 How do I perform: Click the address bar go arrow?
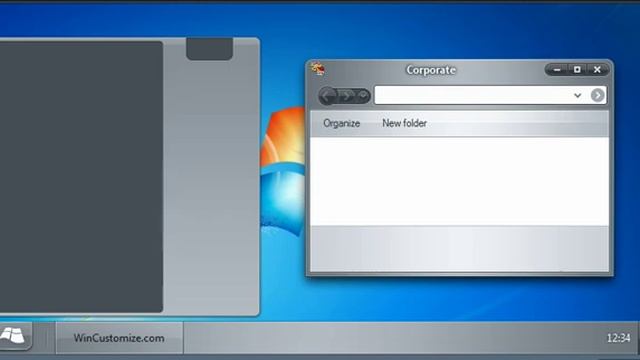(598, 95)
